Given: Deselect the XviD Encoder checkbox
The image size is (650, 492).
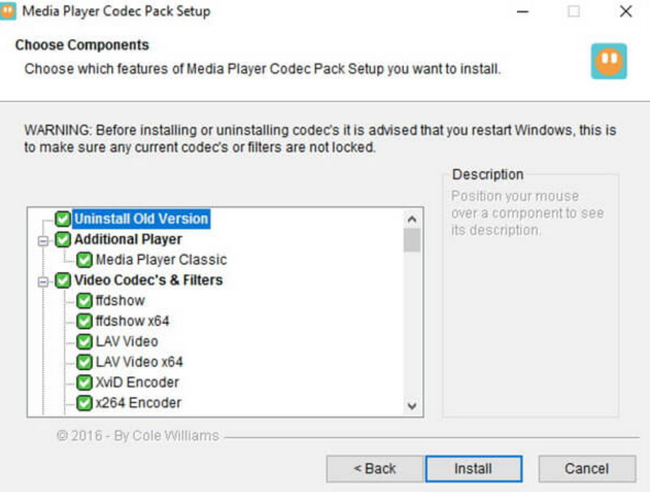Looking at the screenshot, I should pos(84,383).
